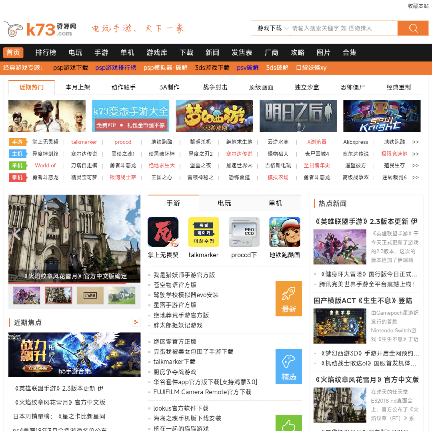This screenshot has width=432, height=431.
Task: Open 厂商 in the navigation bar
Action: click(x=271, y=52)
